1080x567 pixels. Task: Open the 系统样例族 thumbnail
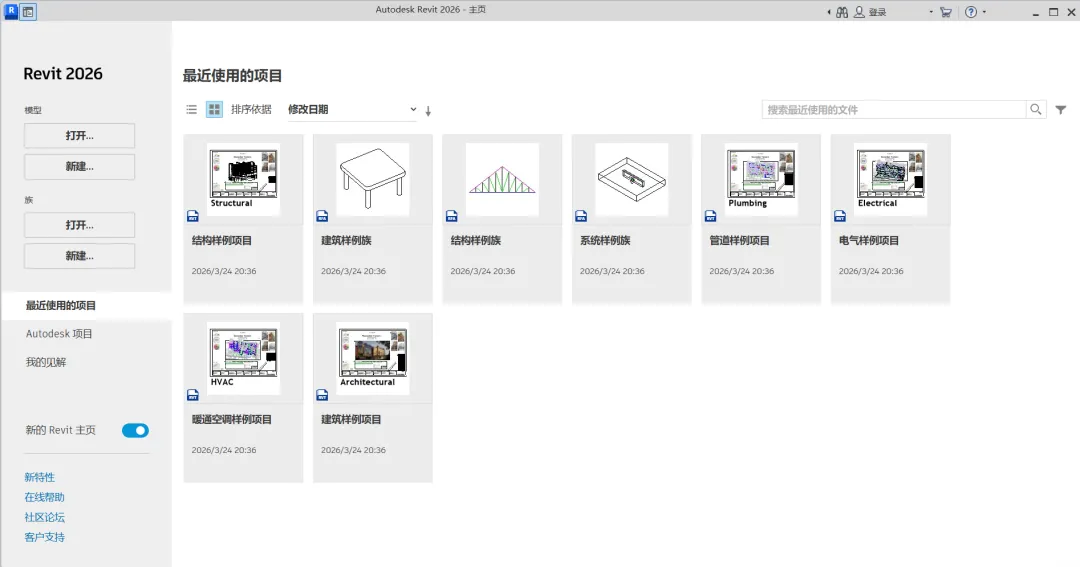(x=632, y=179)
